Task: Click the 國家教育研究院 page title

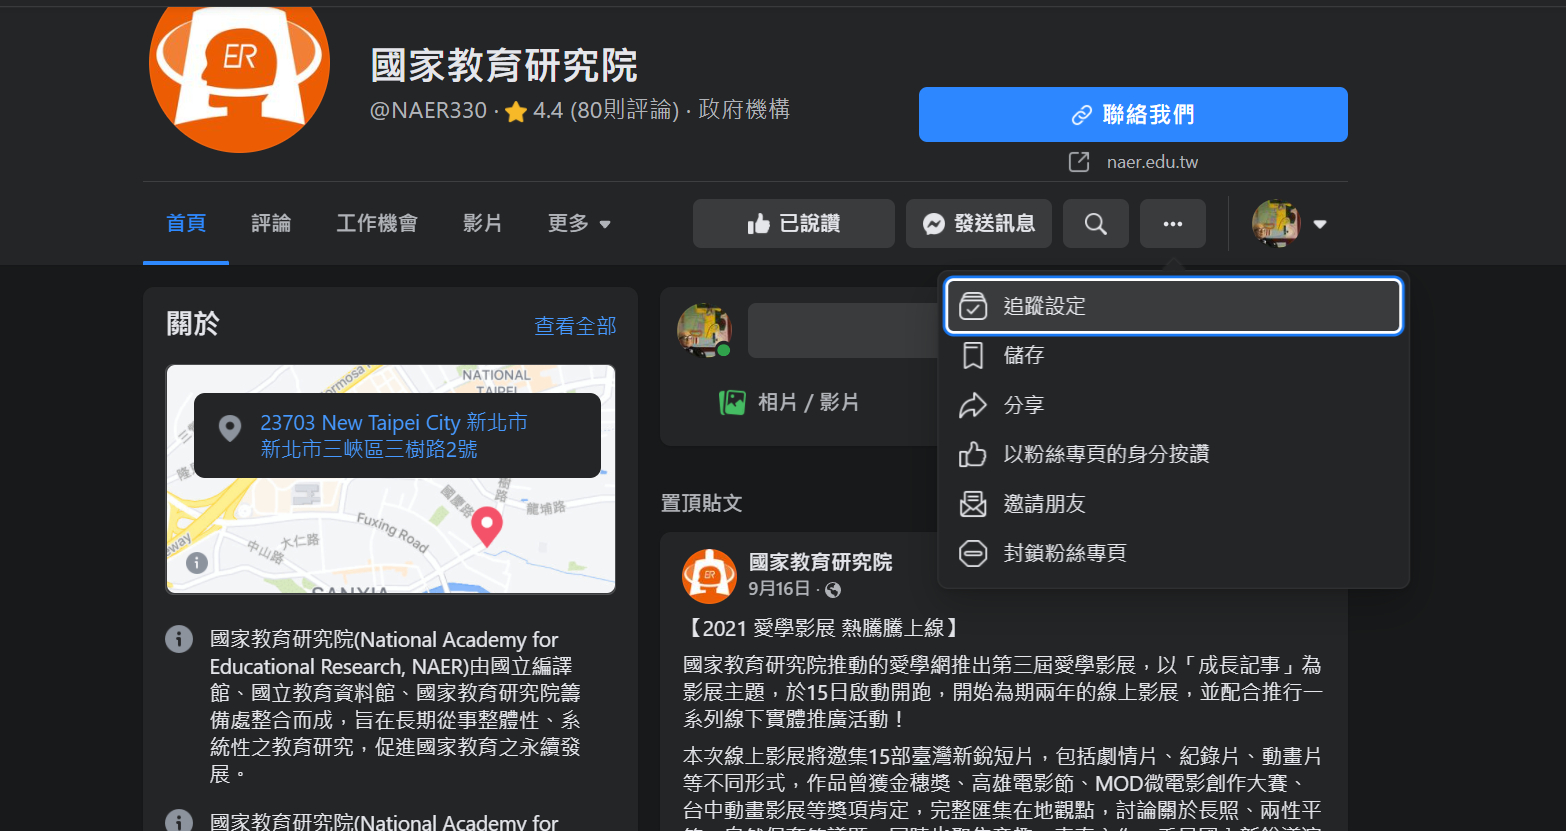Action: [505, 66]
